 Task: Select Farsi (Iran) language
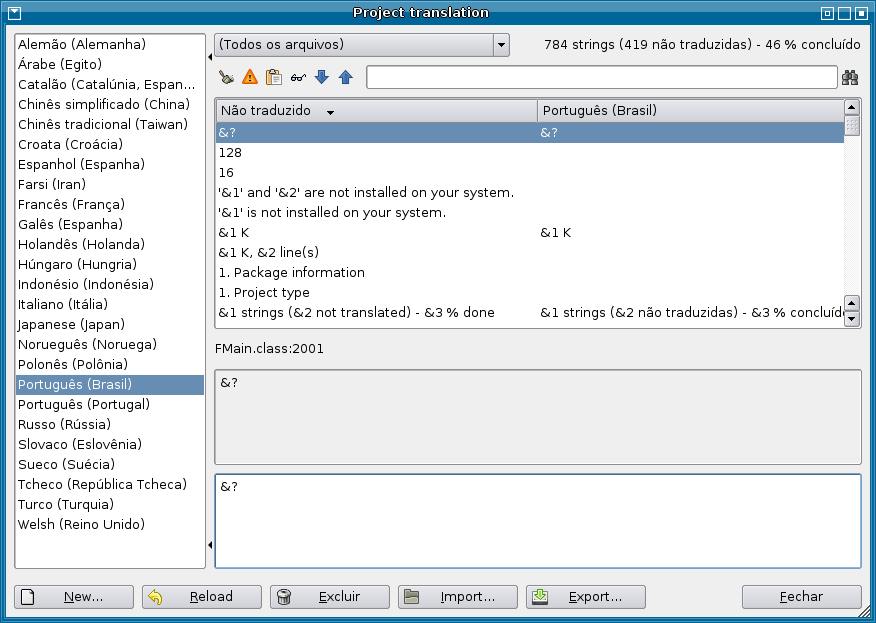[110, 184]
